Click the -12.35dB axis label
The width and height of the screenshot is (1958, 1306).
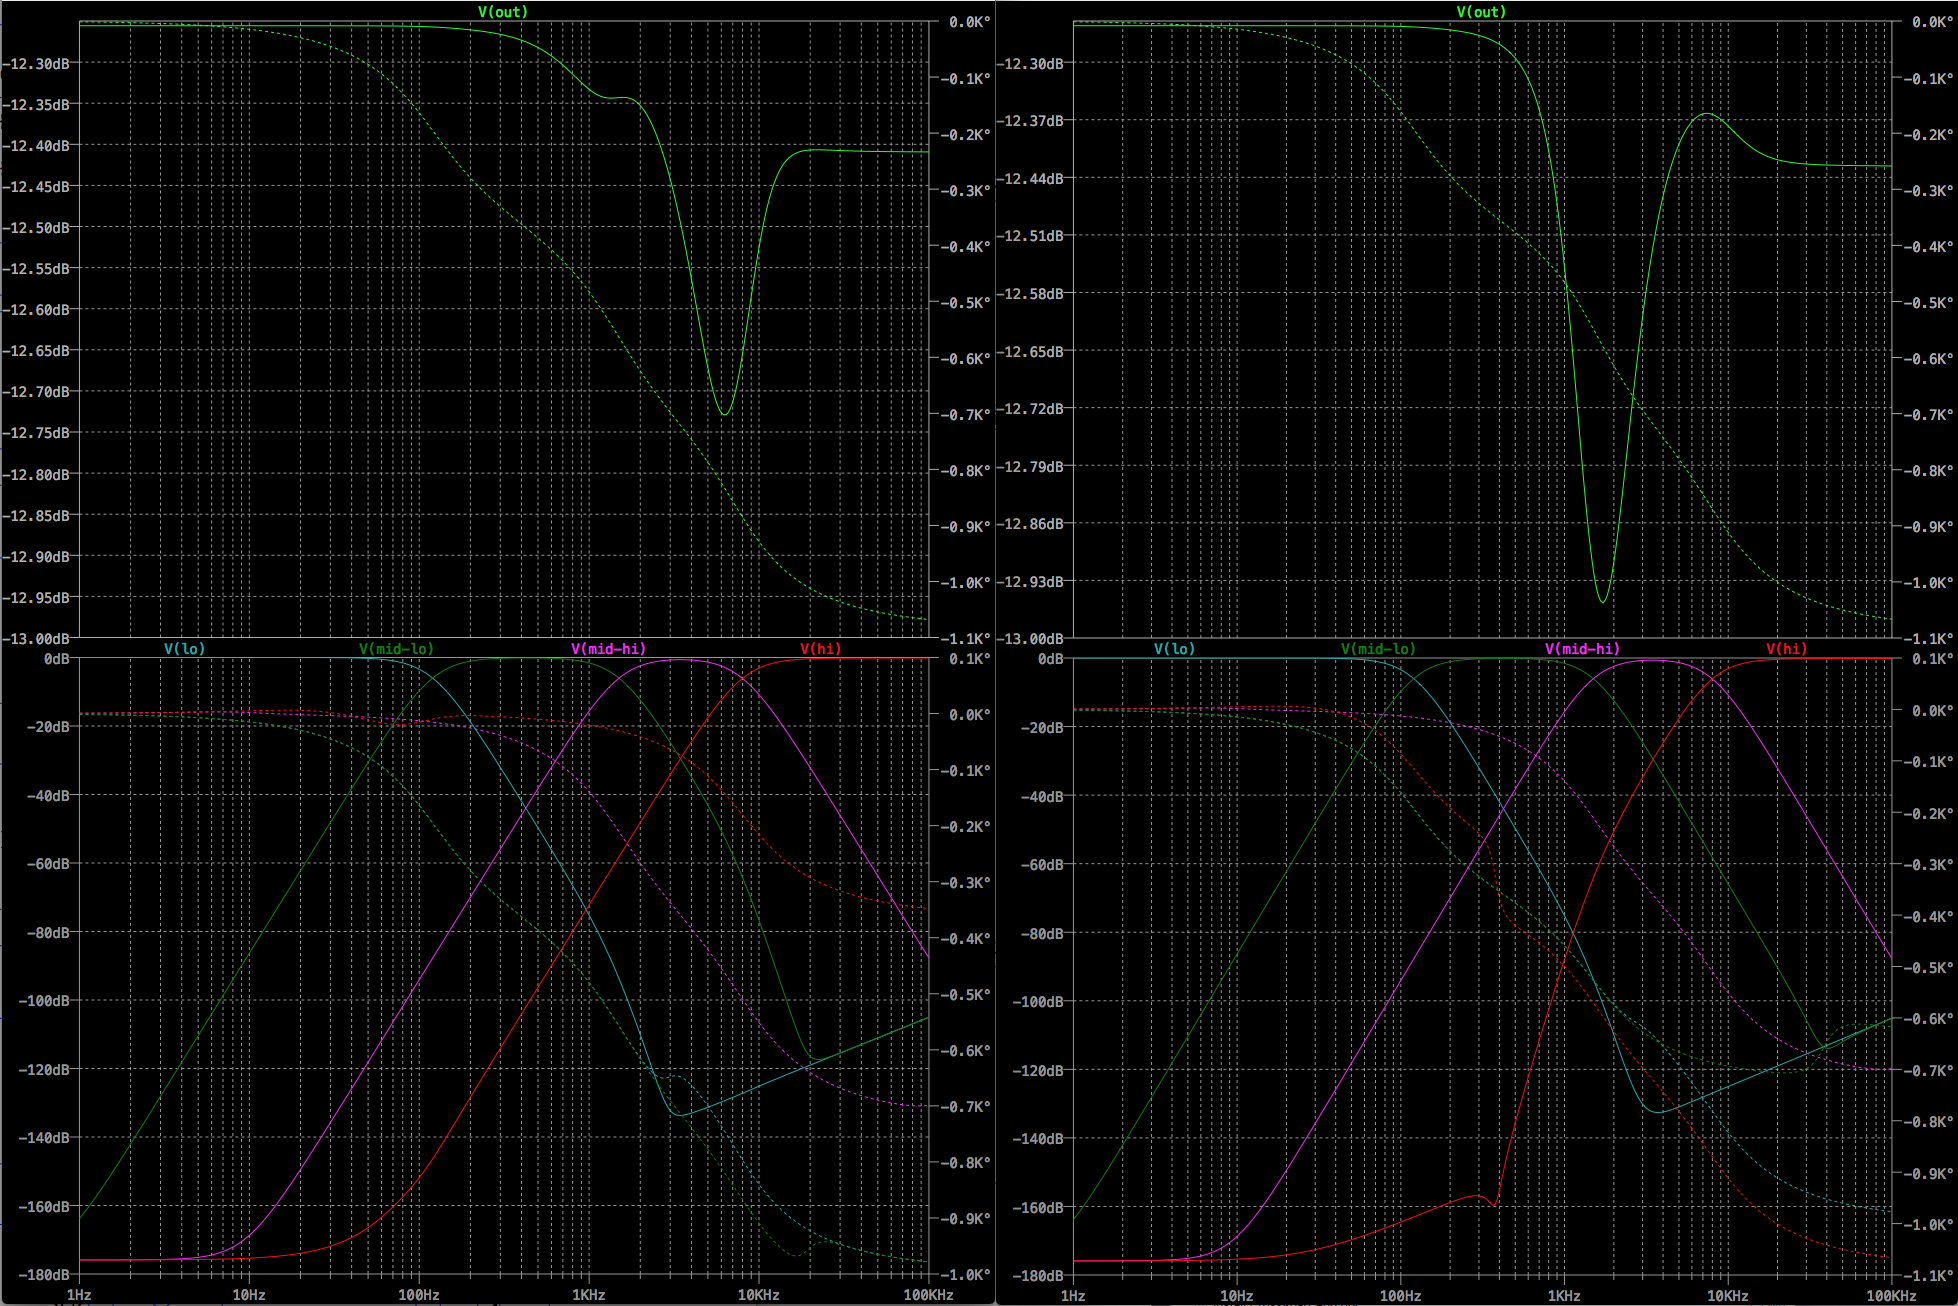tap(36, 104)
